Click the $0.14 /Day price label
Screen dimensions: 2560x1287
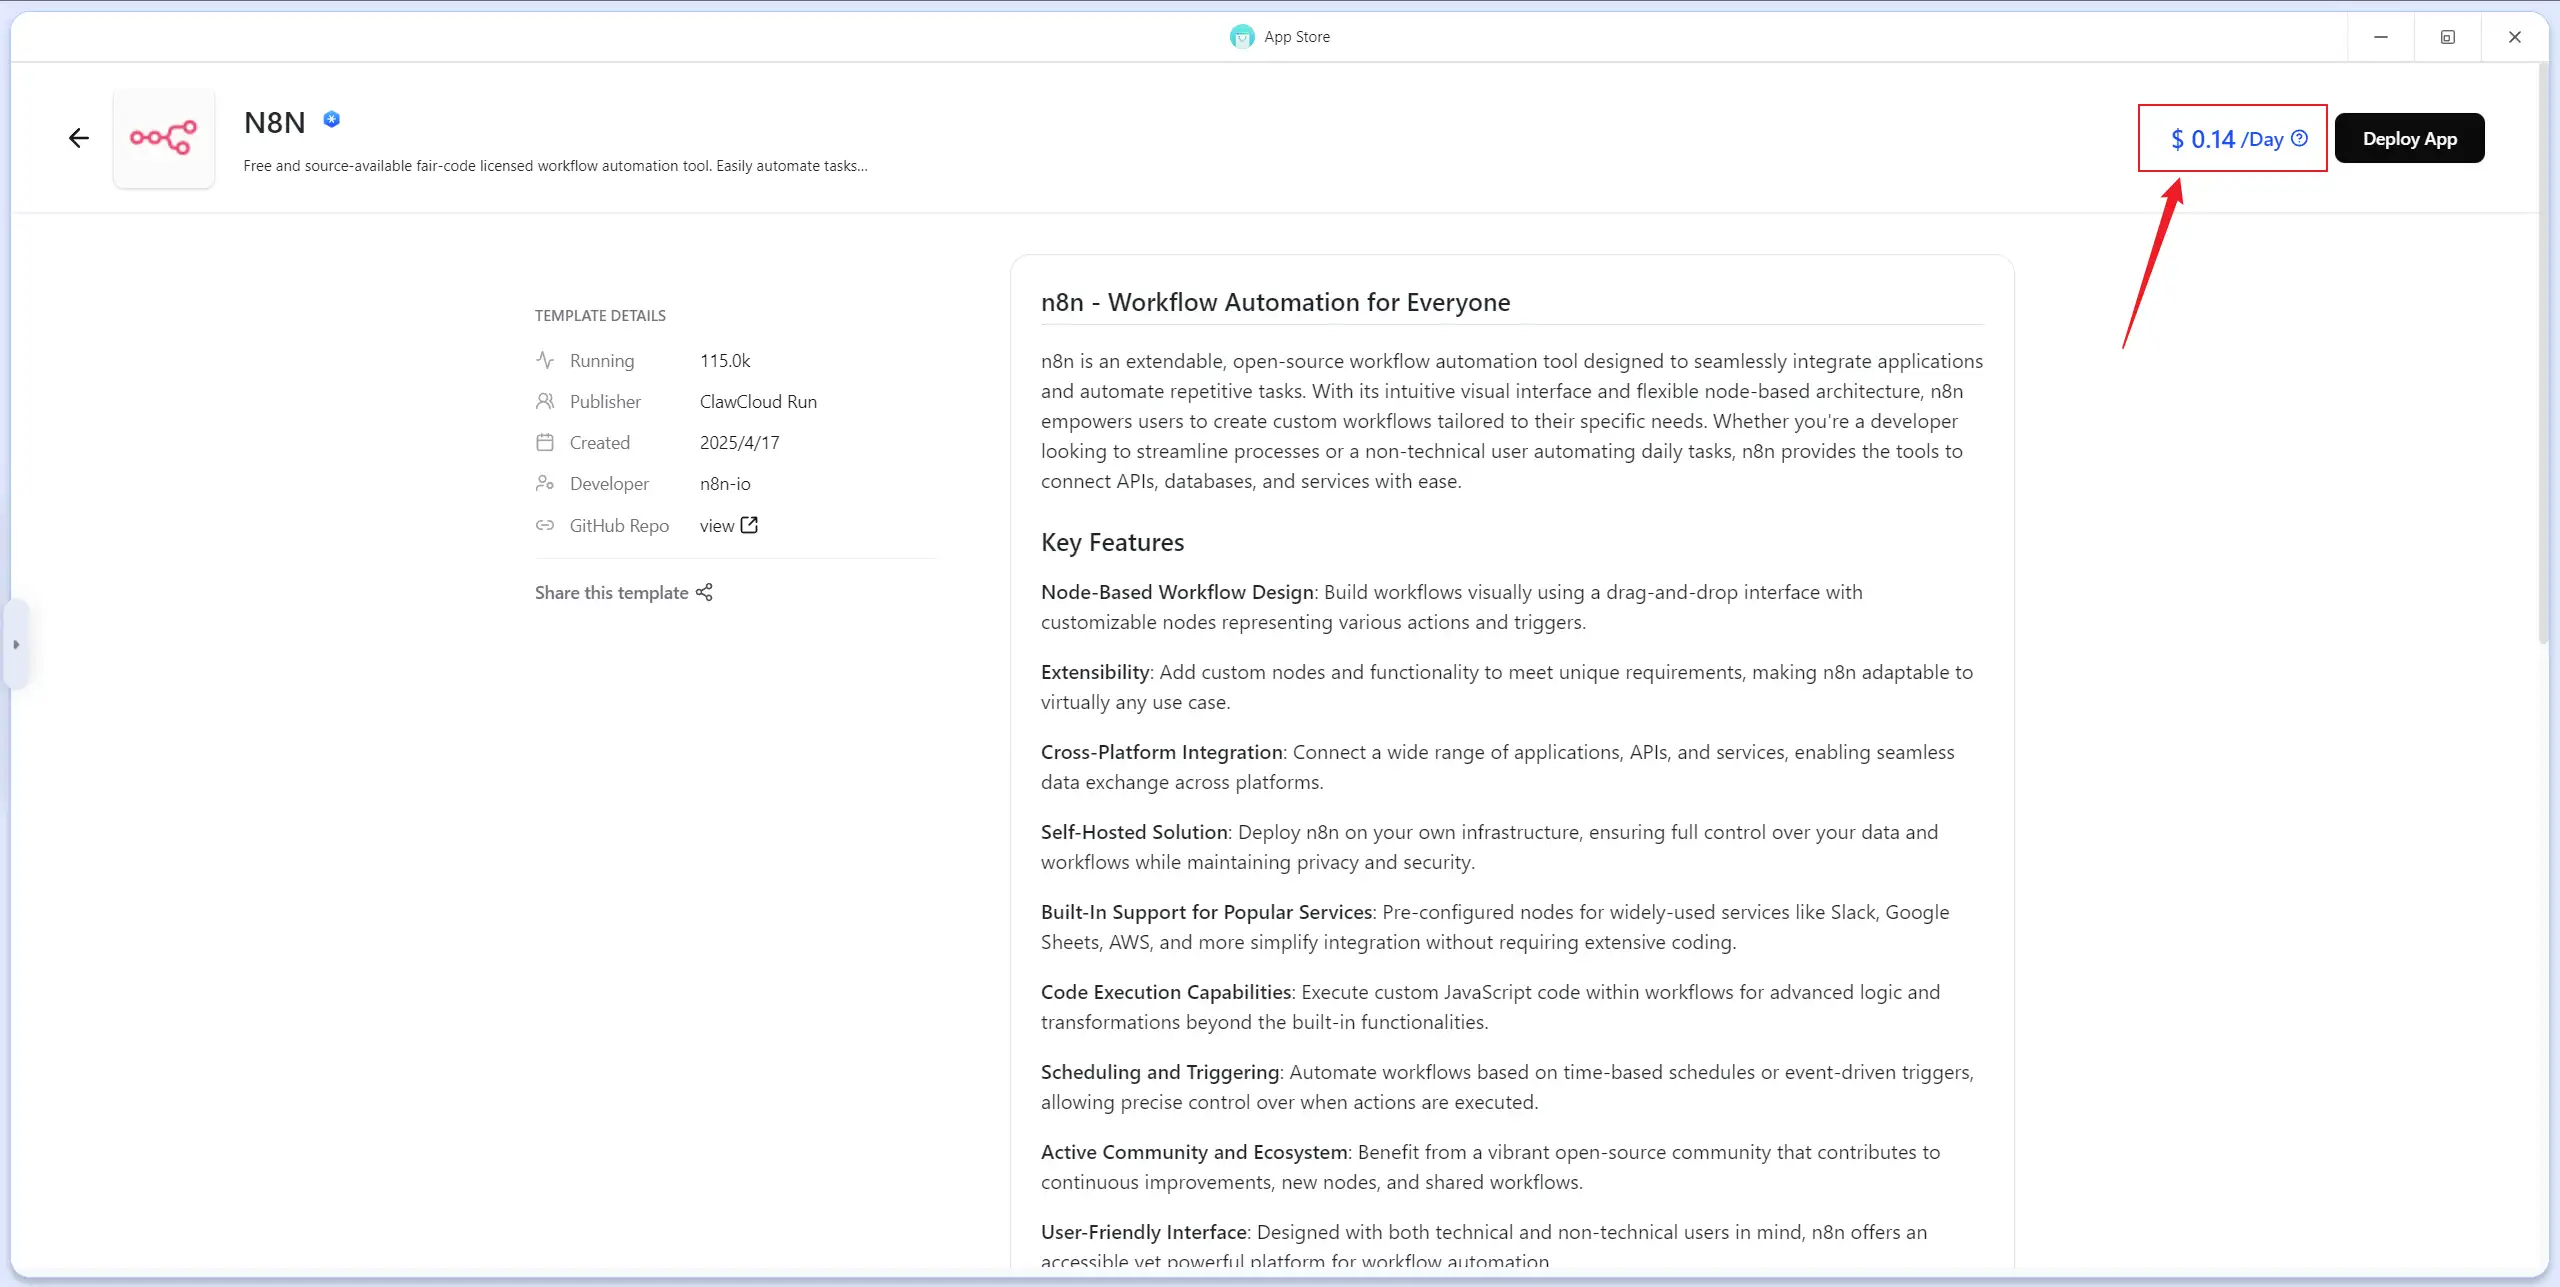[2226, 139]
